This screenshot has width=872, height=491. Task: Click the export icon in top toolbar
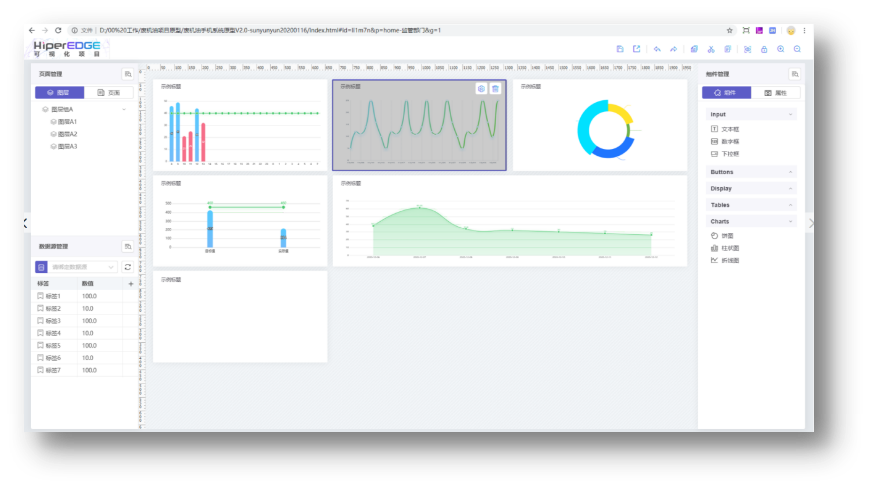pos(637,49)
